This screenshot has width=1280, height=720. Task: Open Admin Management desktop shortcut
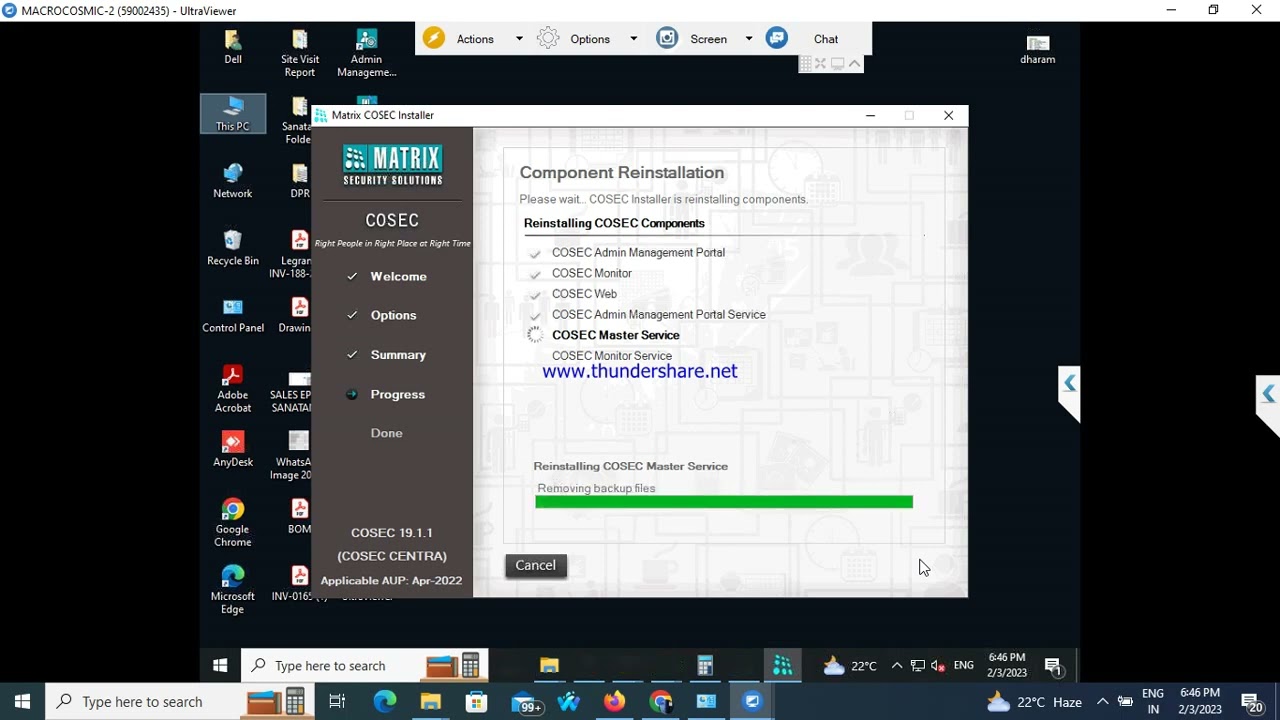click(366, 53)
